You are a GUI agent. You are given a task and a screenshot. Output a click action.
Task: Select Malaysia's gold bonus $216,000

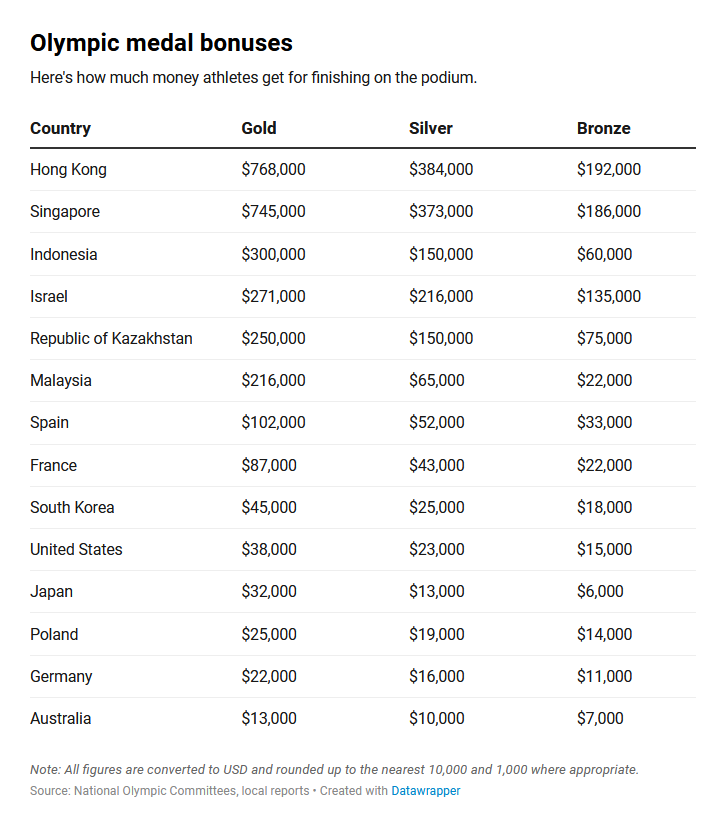(x=273, y=380)
